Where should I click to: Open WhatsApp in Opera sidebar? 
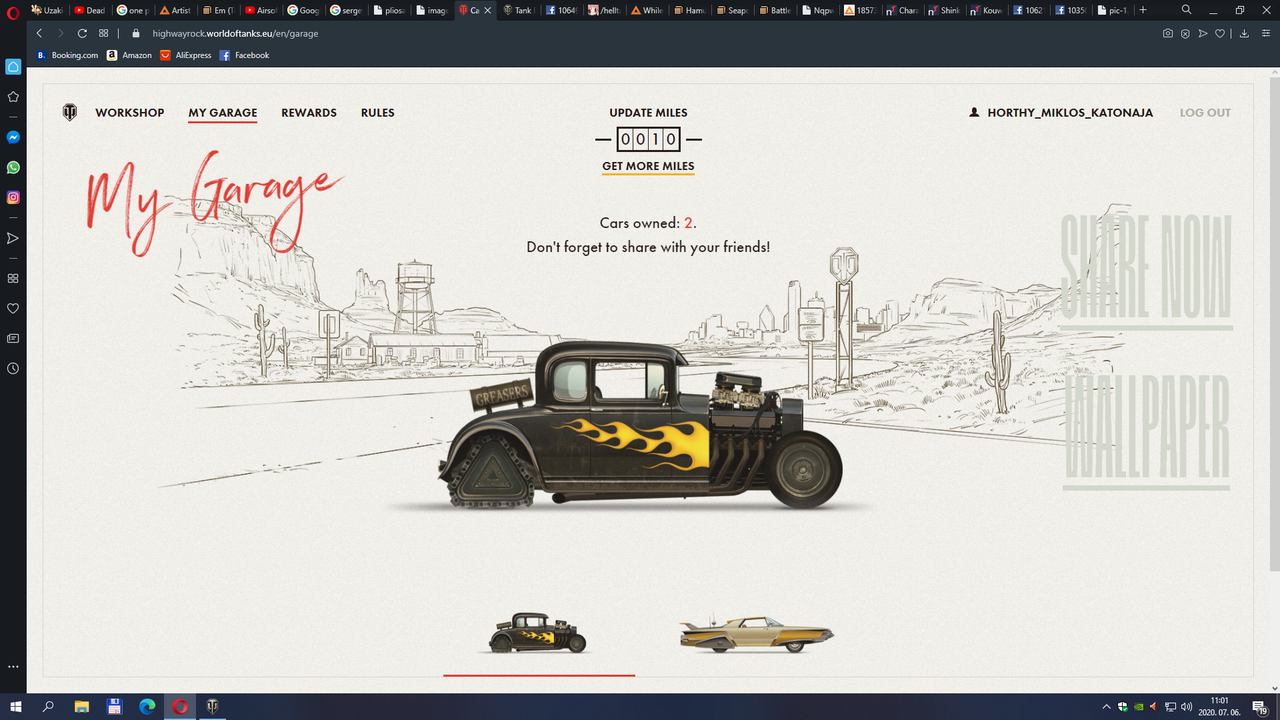[x=13, y=167]
